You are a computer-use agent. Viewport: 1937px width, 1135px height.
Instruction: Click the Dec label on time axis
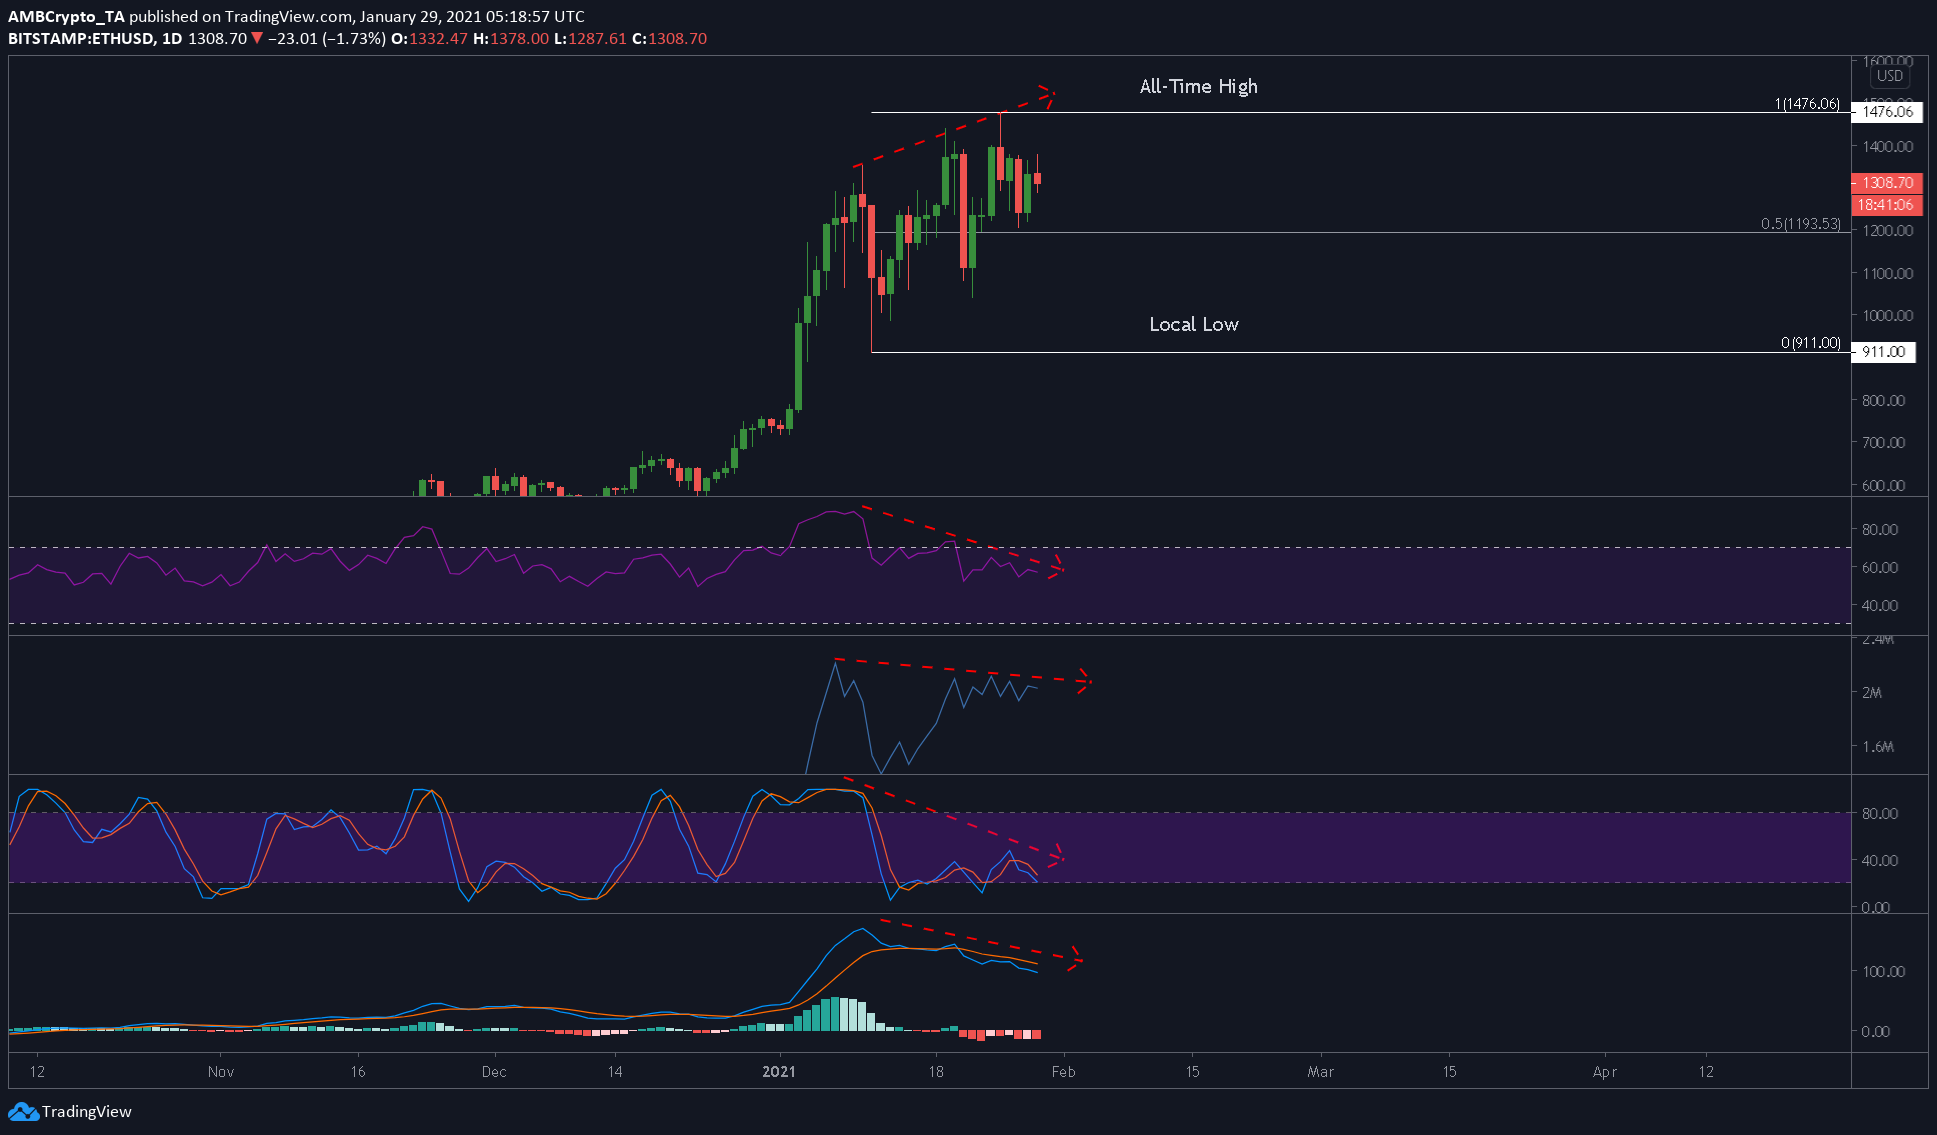494,1072
